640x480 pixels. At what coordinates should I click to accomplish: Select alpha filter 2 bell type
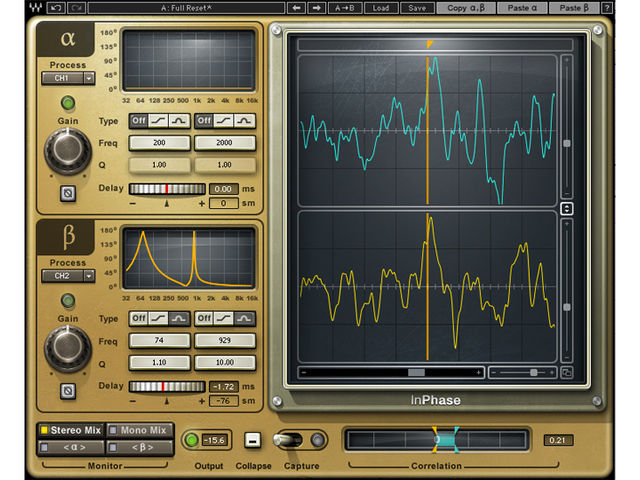pos(244,121)
